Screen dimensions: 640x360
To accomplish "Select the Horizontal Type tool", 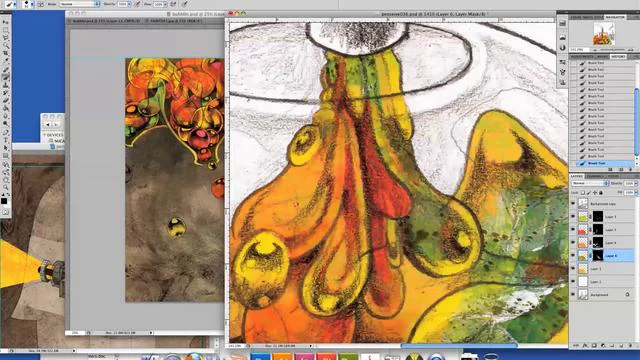I will [x=5, y=140].
